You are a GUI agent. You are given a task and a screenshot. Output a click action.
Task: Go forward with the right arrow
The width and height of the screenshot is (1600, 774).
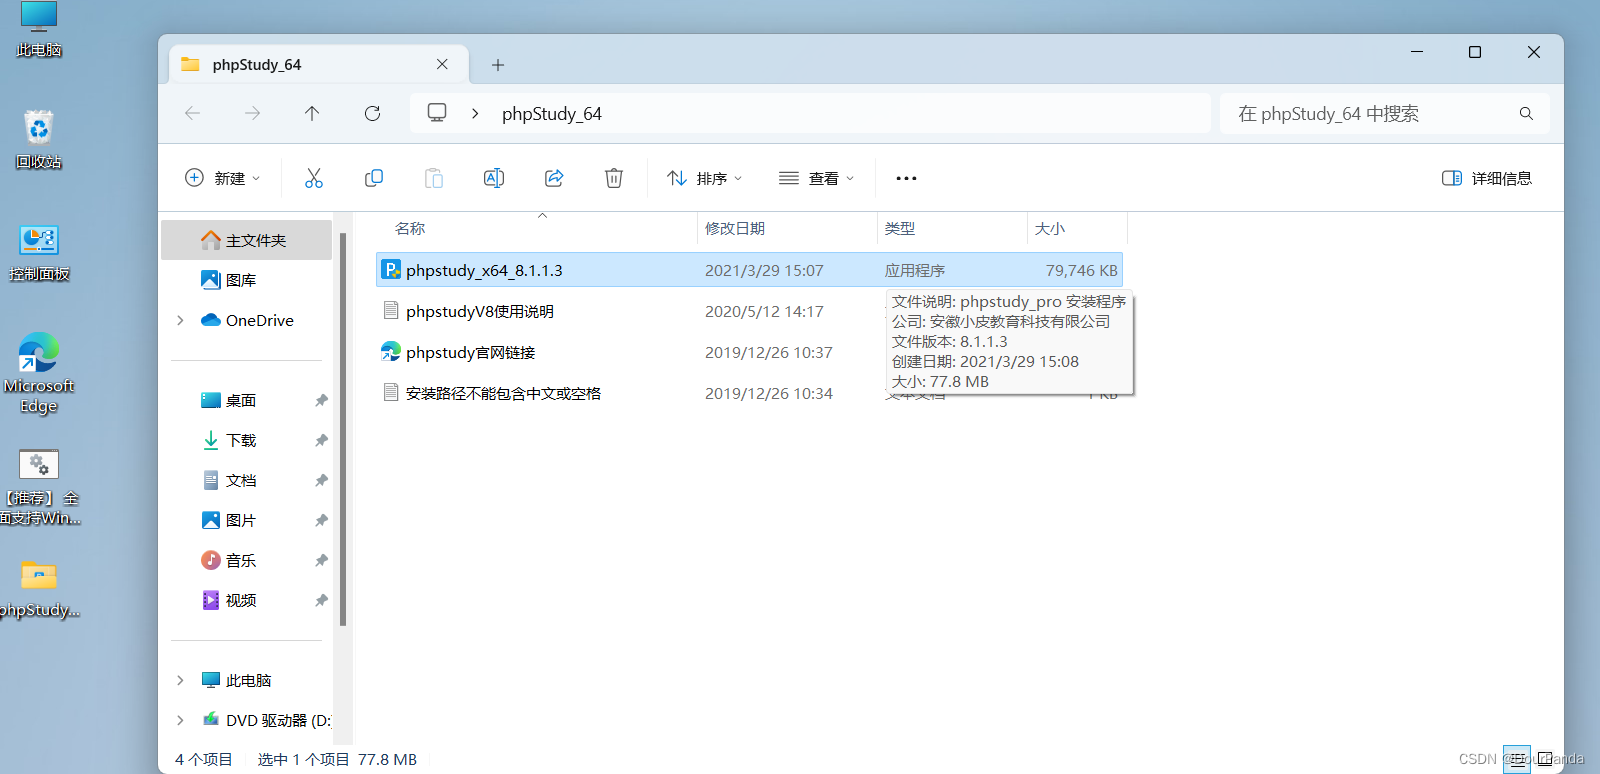[253, 114]
